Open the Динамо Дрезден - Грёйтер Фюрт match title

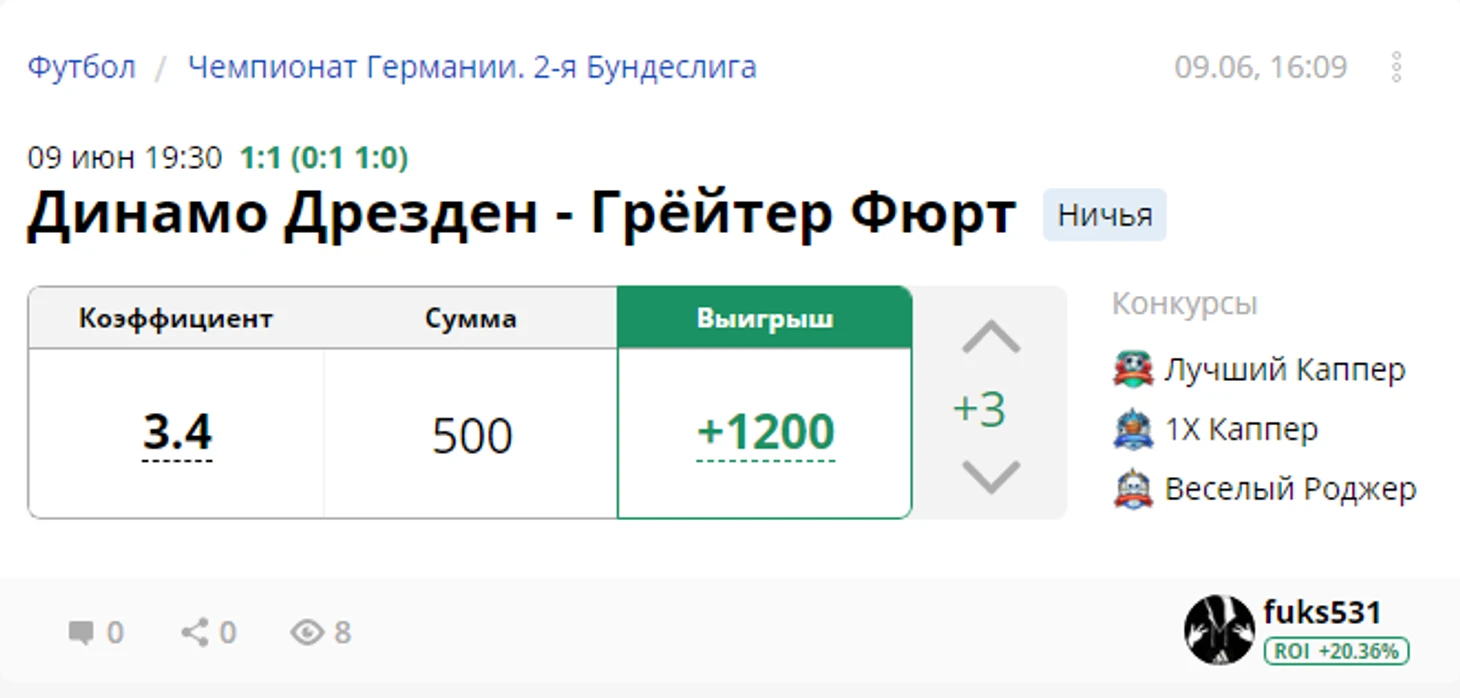point(521,214)
